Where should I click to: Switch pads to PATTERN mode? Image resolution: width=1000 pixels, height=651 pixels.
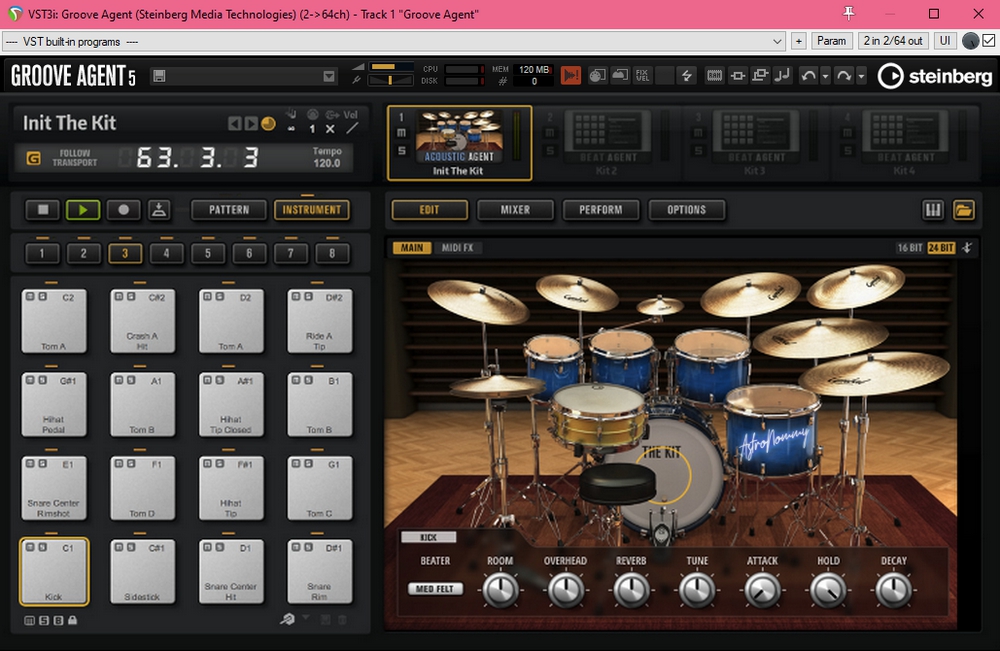229,210
